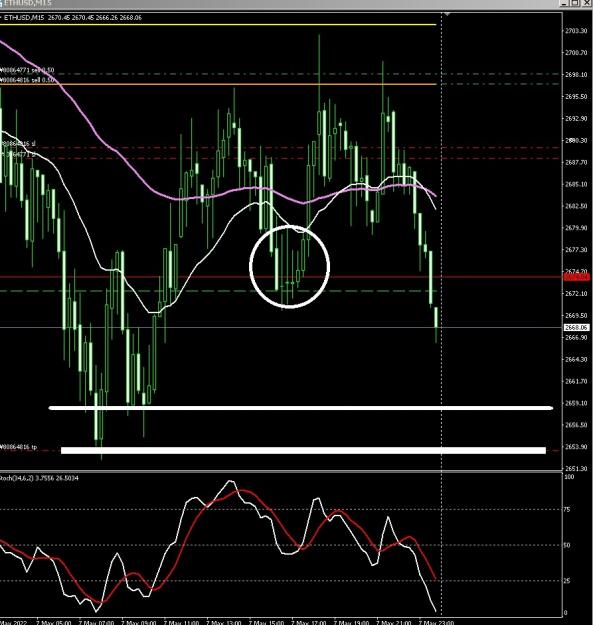Viewport: 593px width, 625px height.
Task: Click price scale value 2703.30
Action: click(576, 31)
